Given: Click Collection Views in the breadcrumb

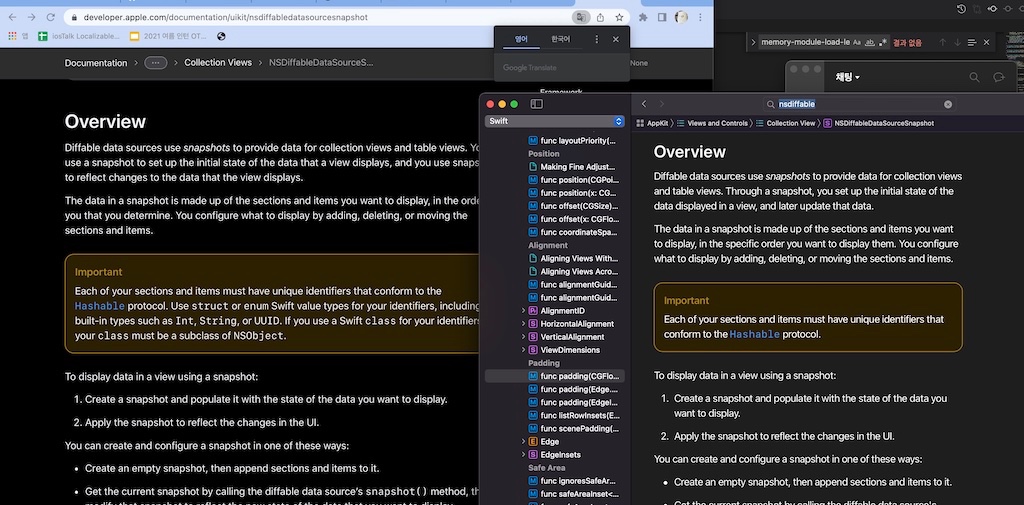Looking at the screenshot, I should 218,63.
